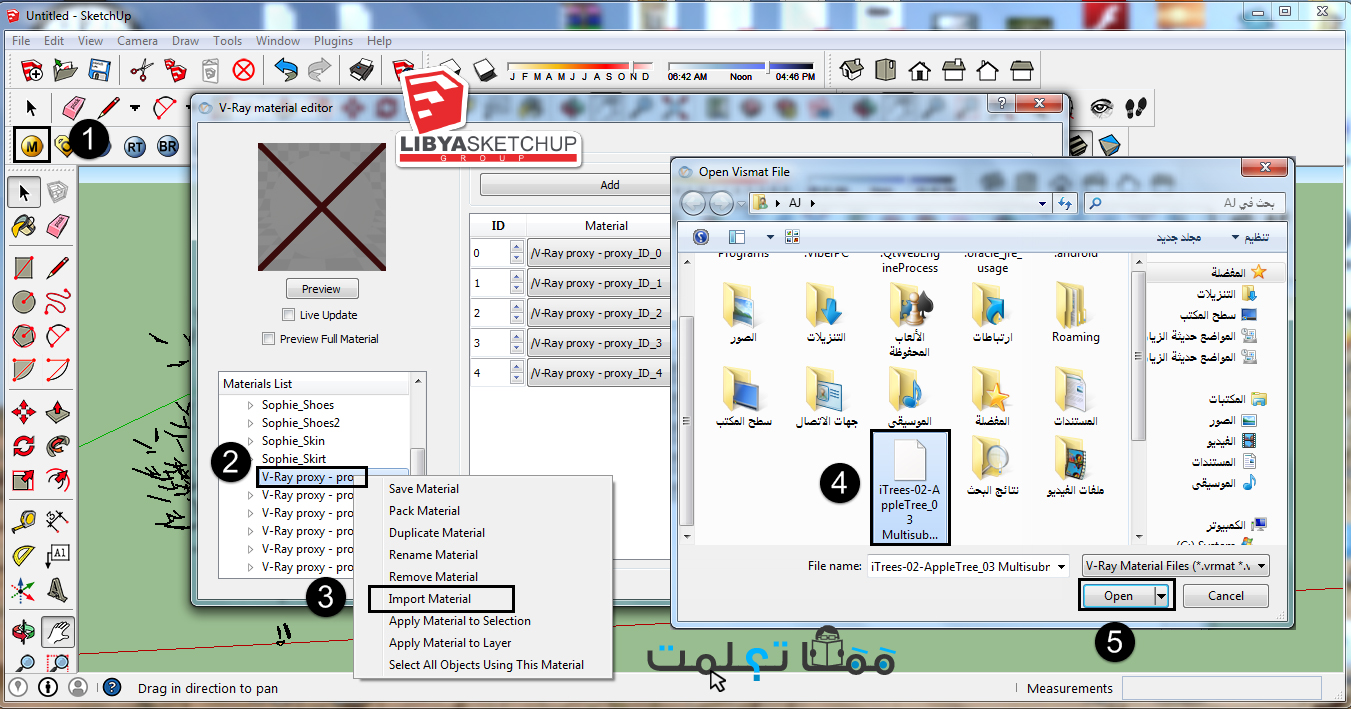Viewport: 1351px width, 709px height.
Task: Click the V-Ray RT render icon
Action: (136, 147)
